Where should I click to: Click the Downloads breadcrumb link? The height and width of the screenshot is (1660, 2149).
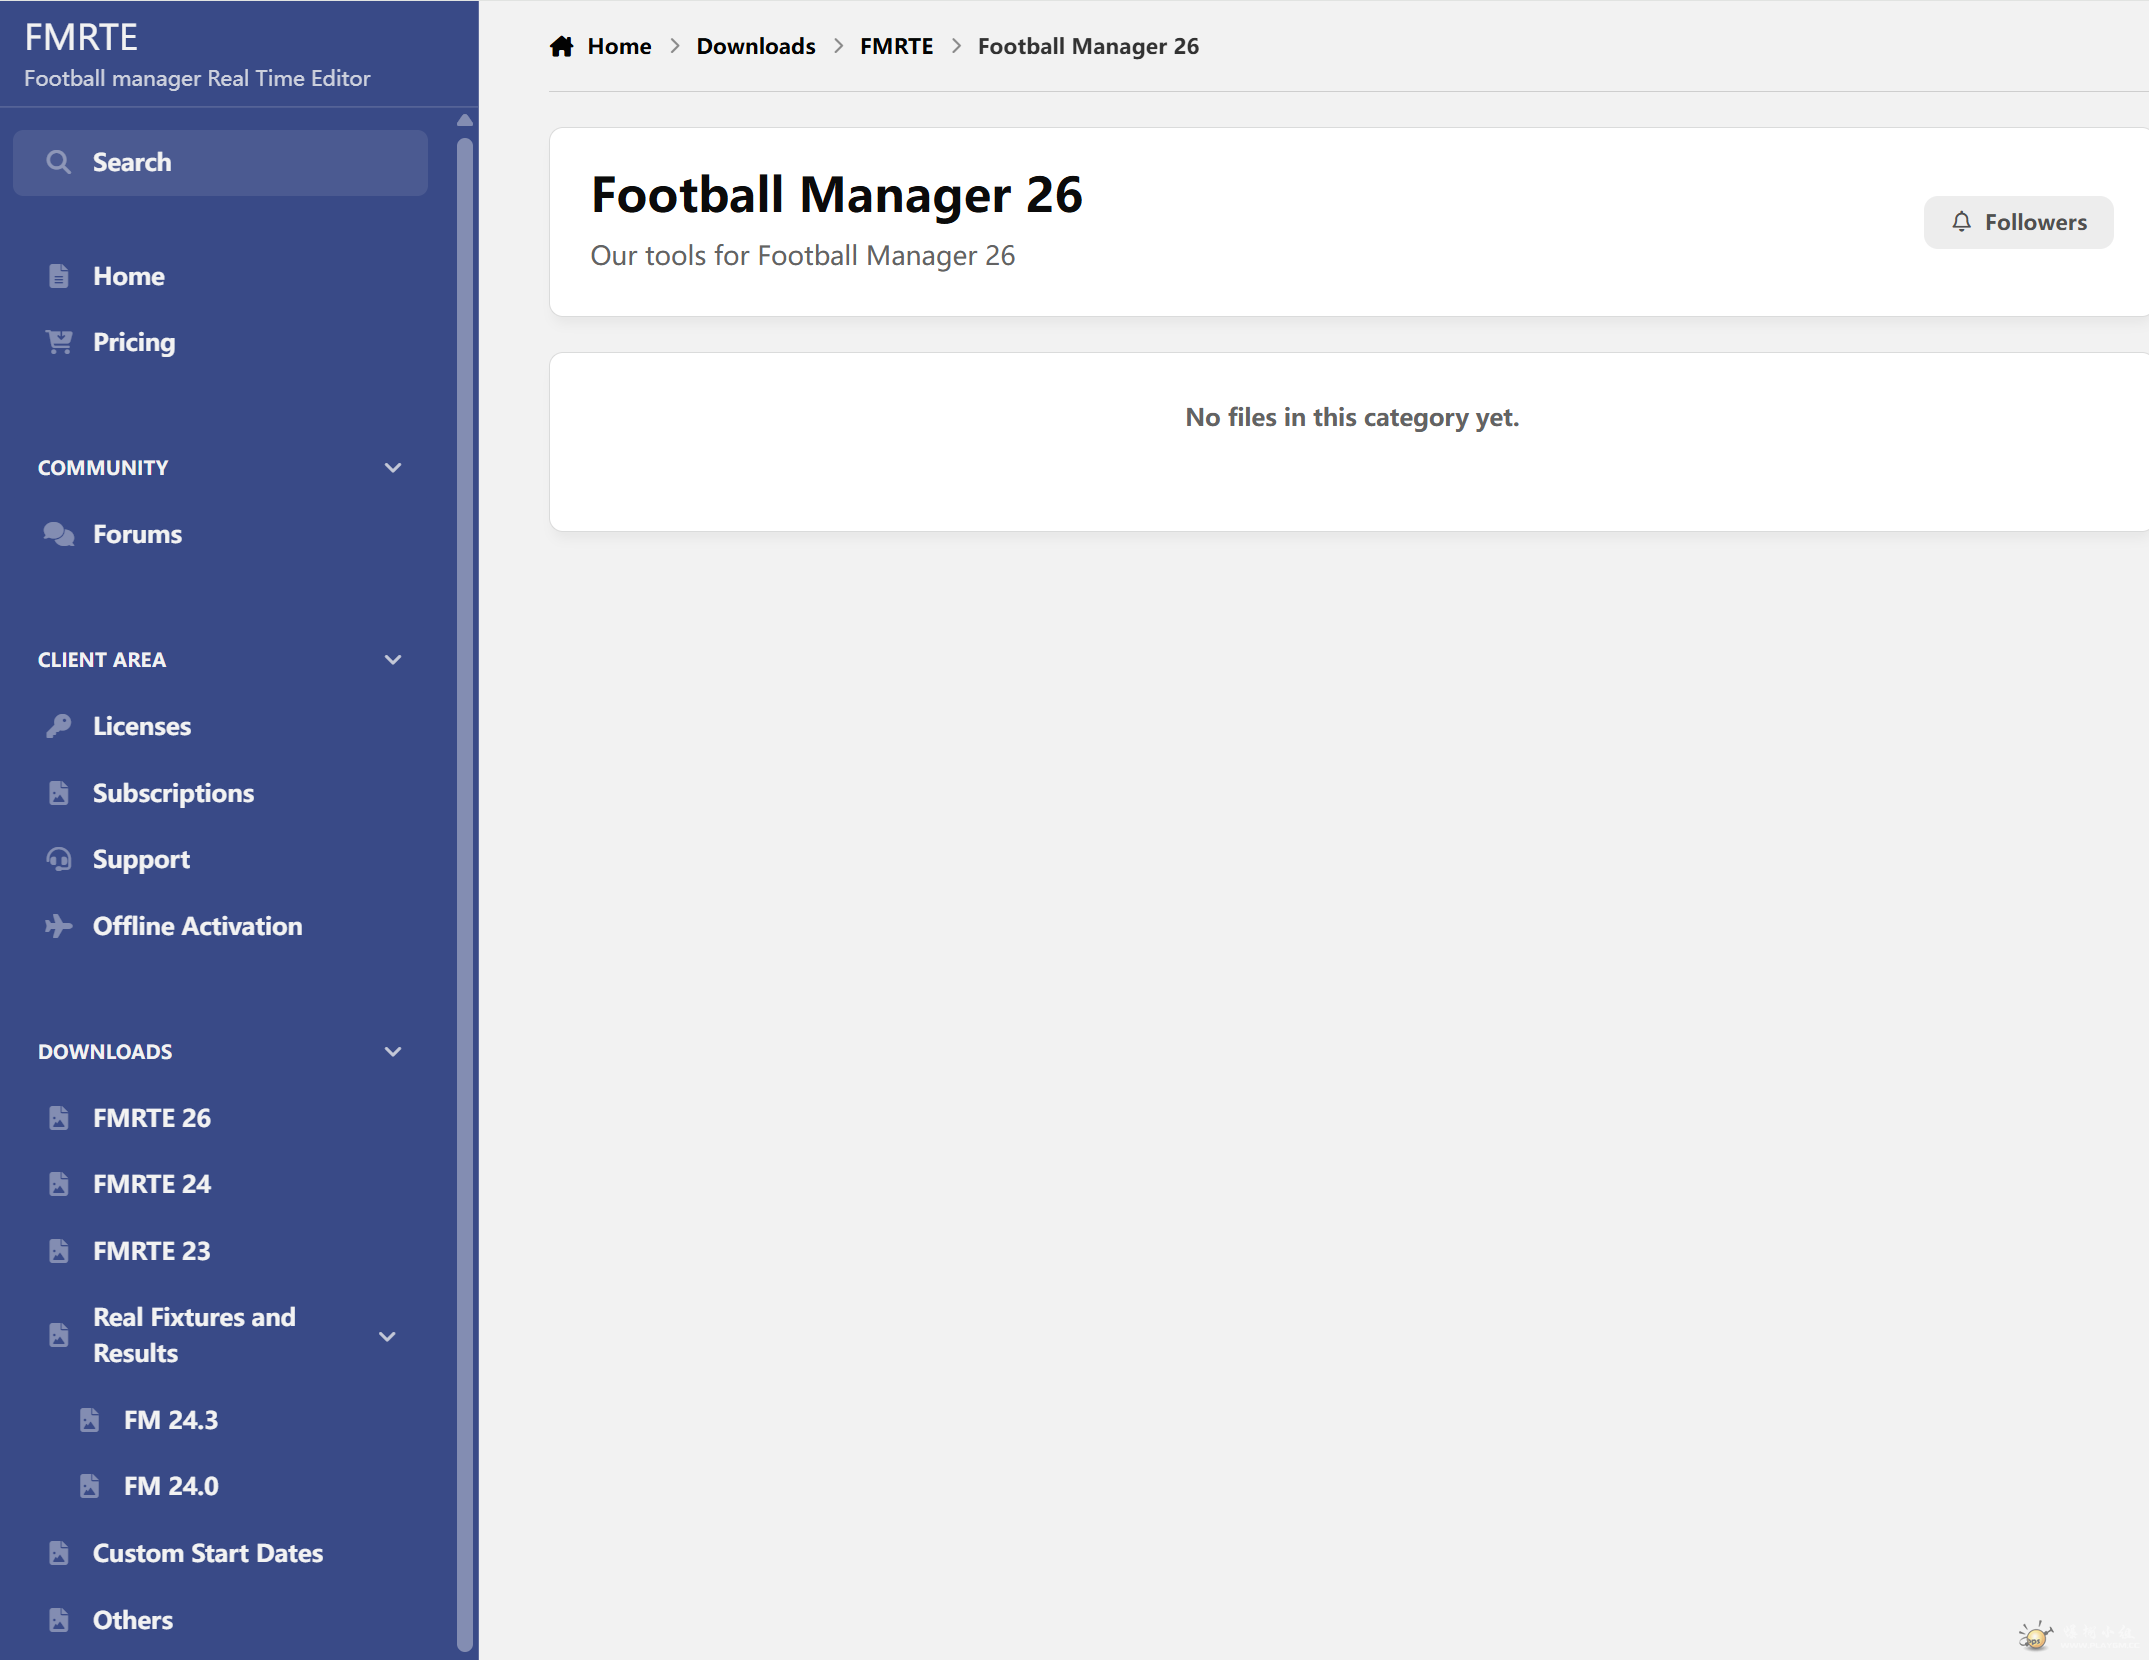click(755, 46)
